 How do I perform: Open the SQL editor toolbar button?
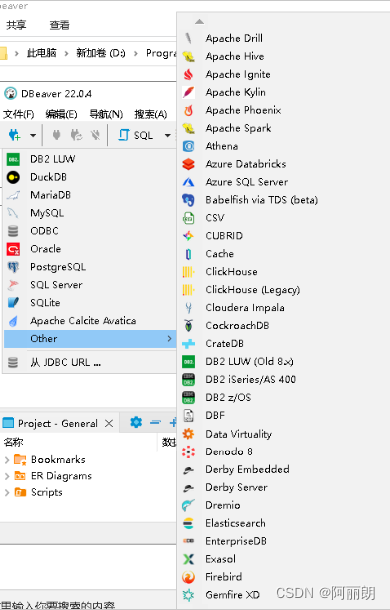pos(135,135)
